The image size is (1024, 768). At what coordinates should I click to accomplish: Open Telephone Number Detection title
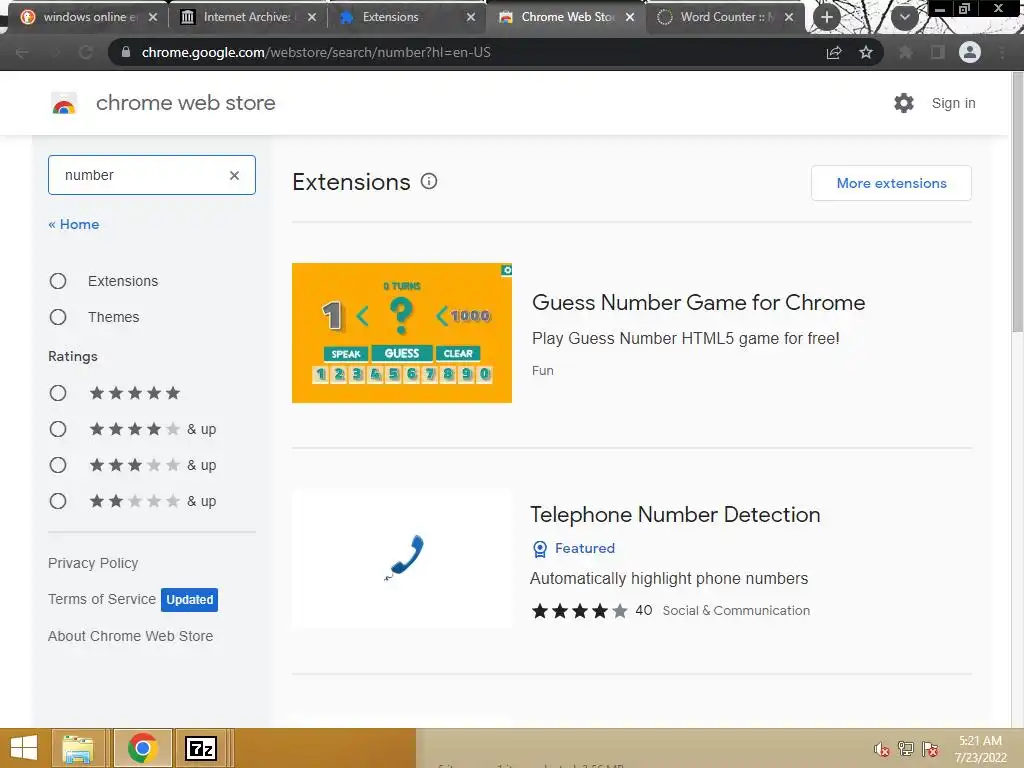pyautogui.click(x=675, y=515)
